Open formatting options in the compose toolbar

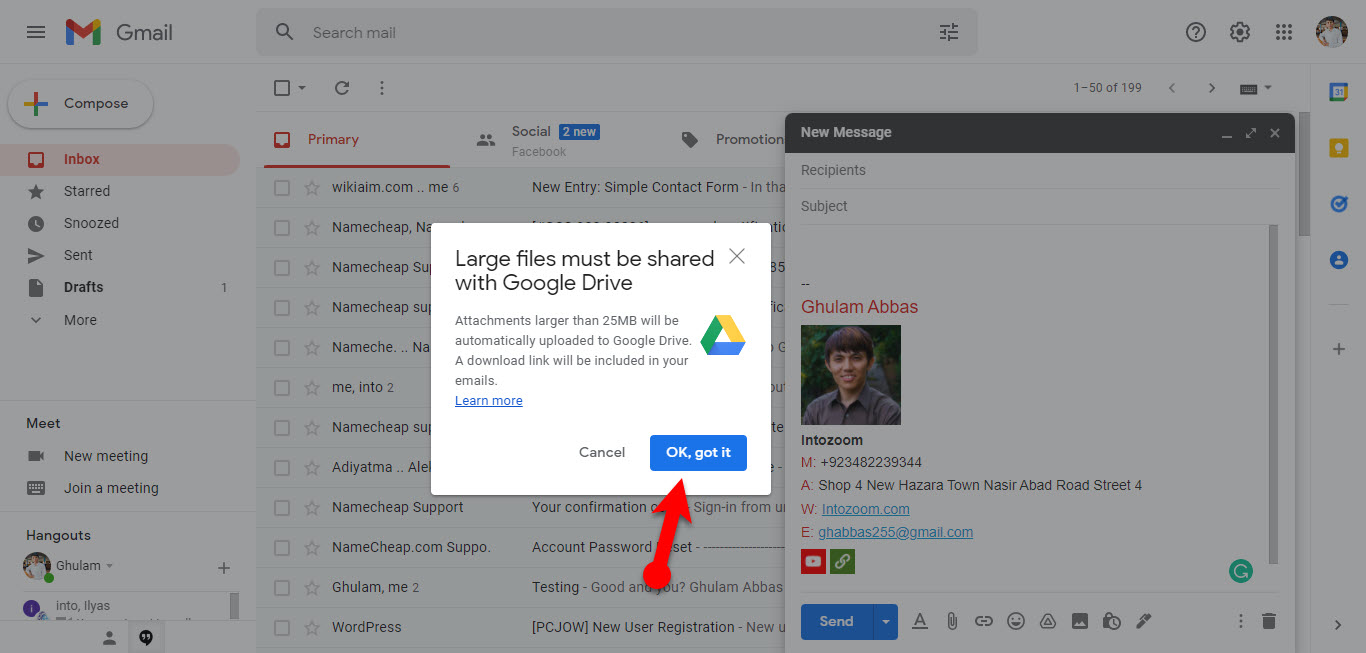tap(920, 621)
